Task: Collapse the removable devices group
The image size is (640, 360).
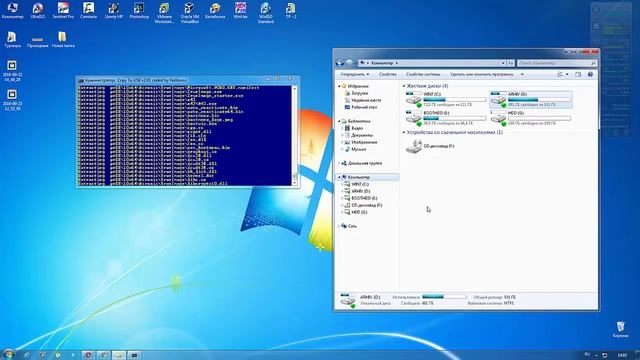Action: tap(404, 133)
